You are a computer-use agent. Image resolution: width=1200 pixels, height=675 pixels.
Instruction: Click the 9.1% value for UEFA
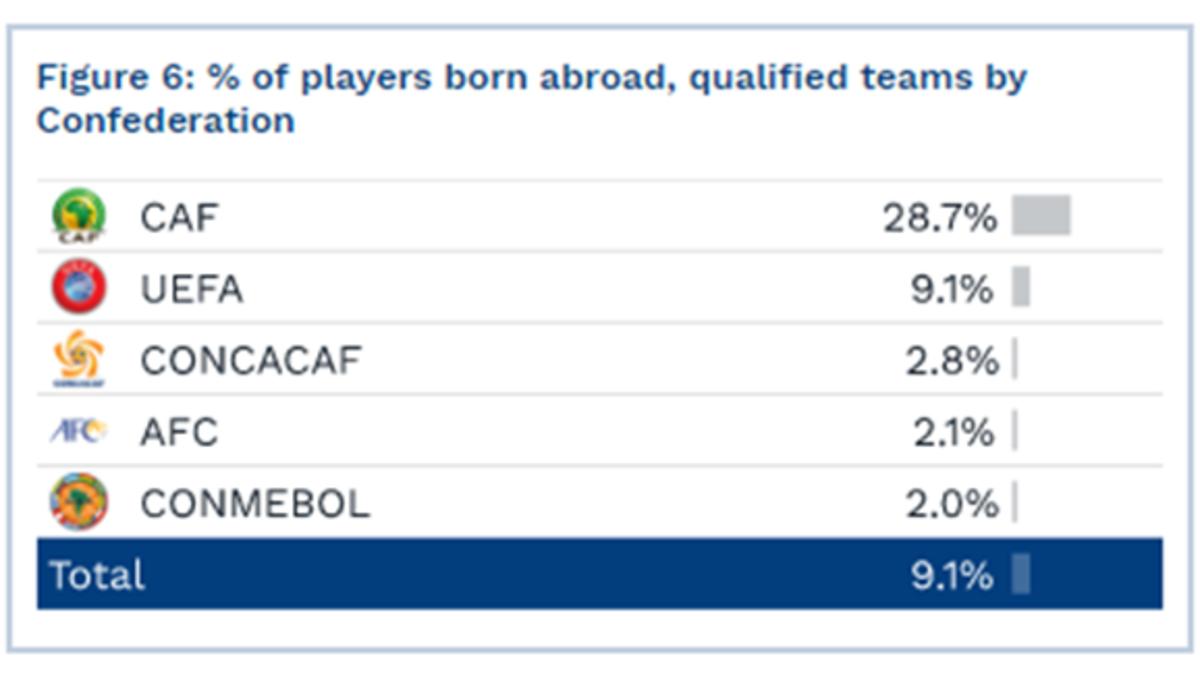tap(952, 290)
